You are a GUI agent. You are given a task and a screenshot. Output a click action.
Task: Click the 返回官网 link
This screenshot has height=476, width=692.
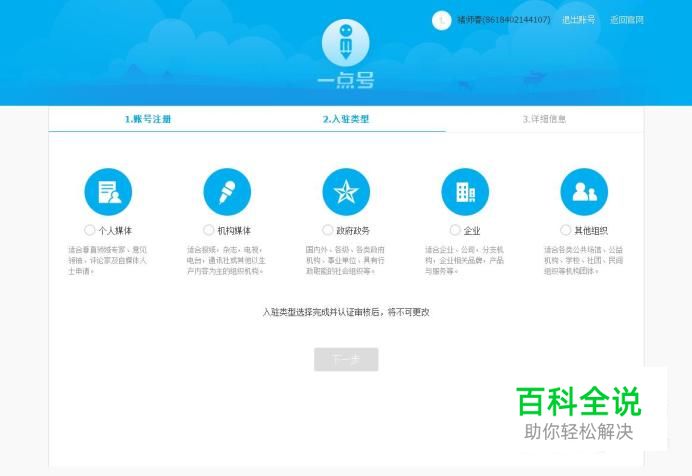[627, 20]
